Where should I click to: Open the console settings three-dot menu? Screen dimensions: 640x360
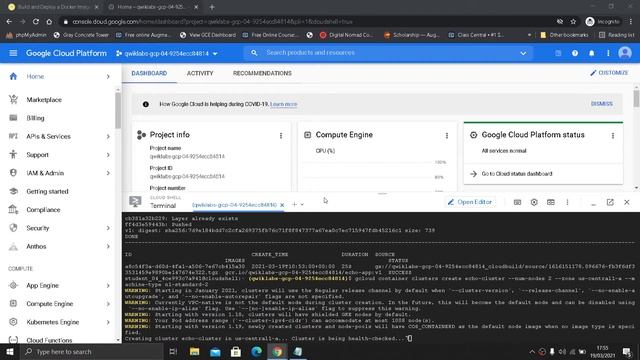point(608,53)
